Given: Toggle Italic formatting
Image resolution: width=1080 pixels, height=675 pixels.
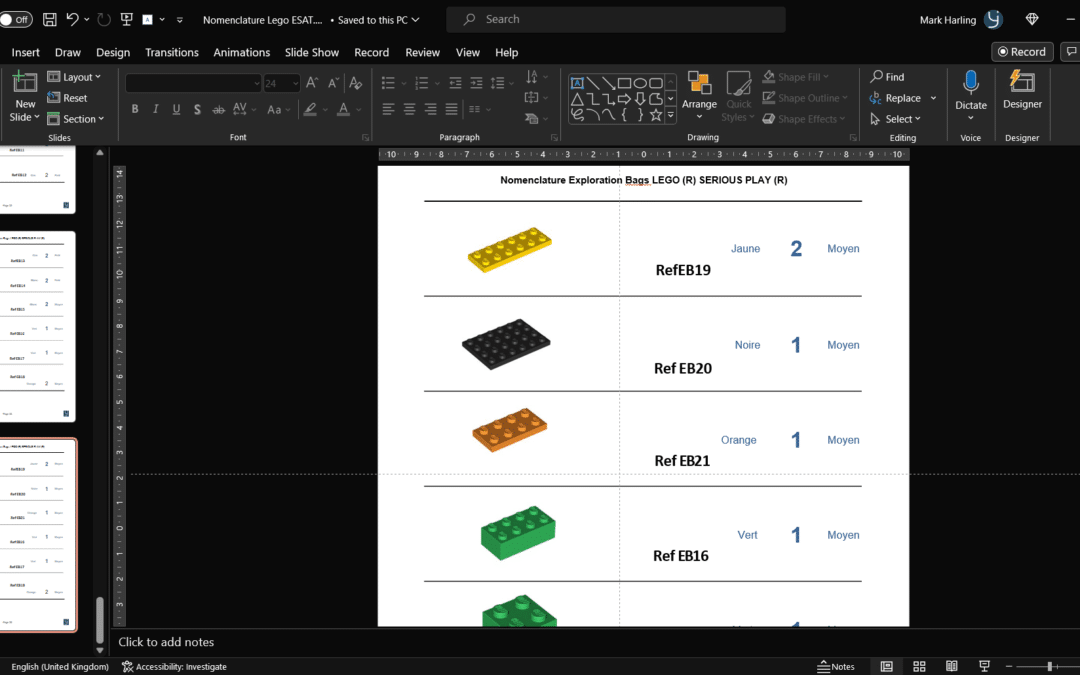Looking at the screenshot, I should click(x=155, y=109).
